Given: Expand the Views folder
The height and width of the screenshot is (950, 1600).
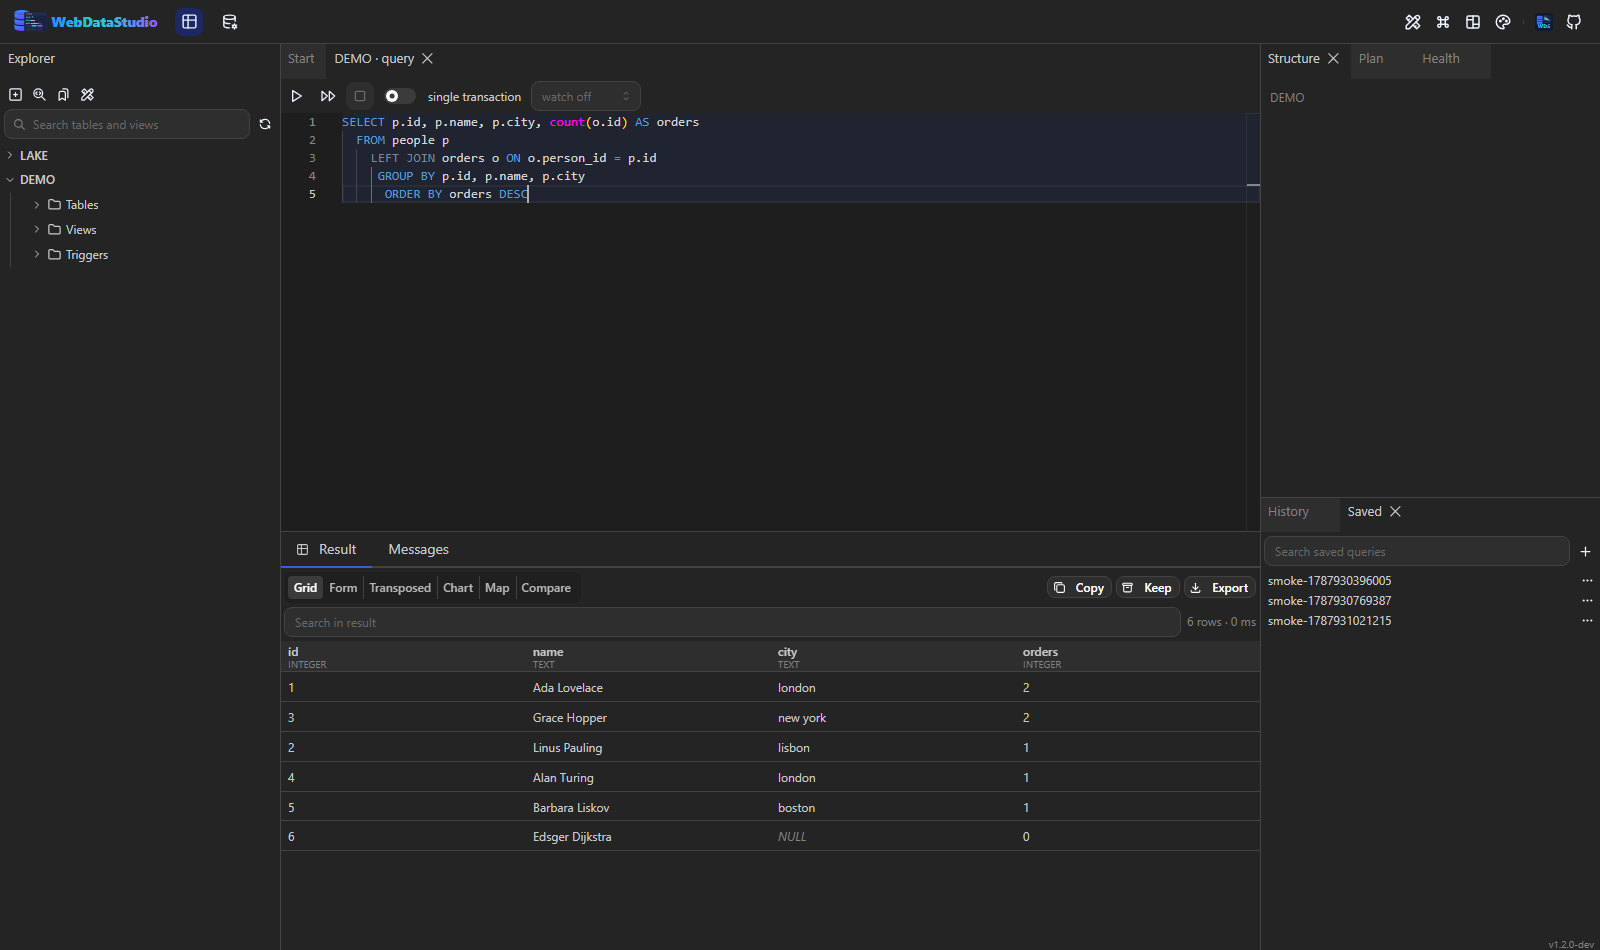Looking at the screenshot, I should 37,230.
